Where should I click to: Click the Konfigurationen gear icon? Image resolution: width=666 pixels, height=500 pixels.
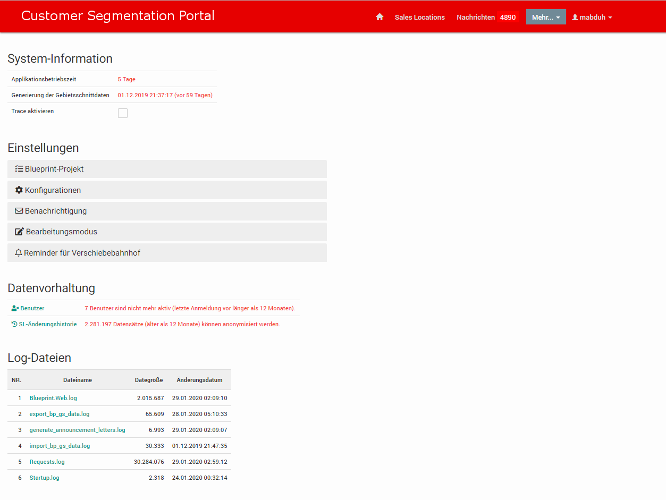click(19, 190)
